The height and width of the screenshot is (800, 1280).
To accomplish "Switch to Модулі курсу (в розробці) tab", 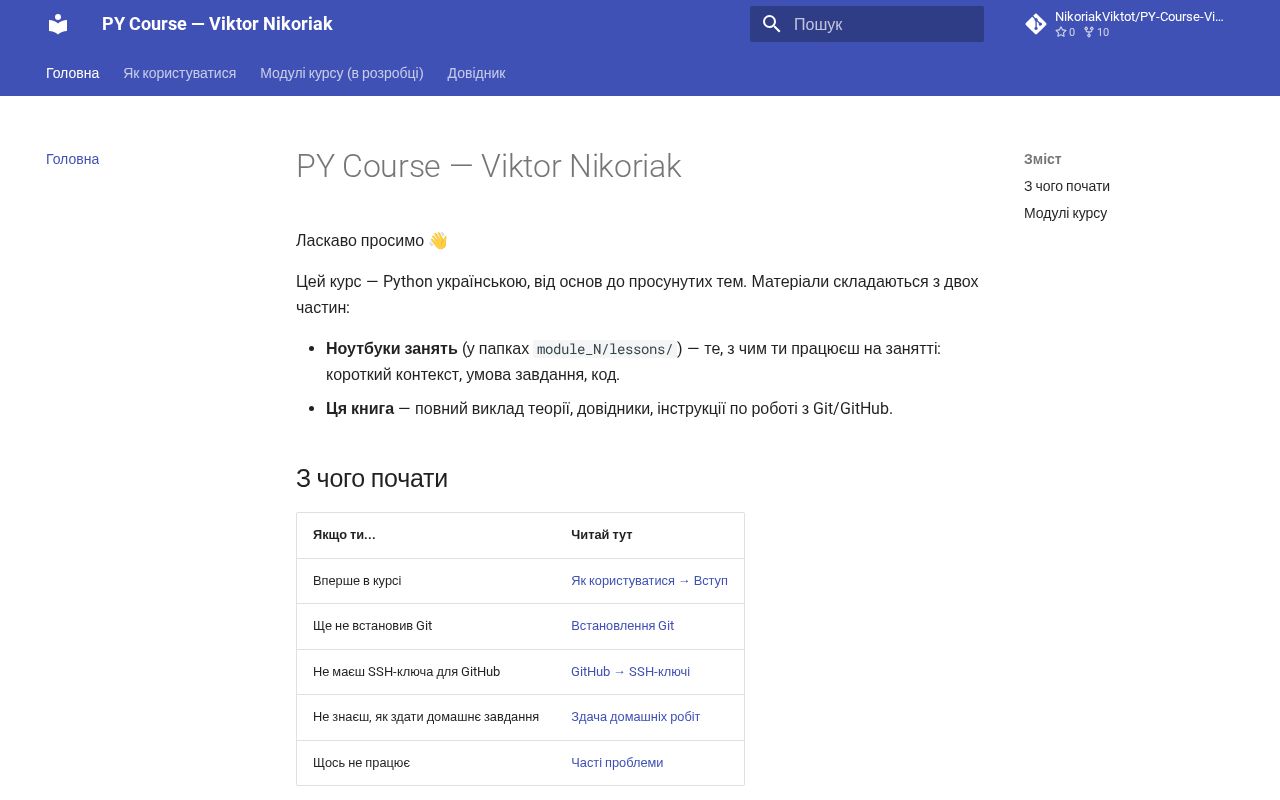I will coord(342,73).
